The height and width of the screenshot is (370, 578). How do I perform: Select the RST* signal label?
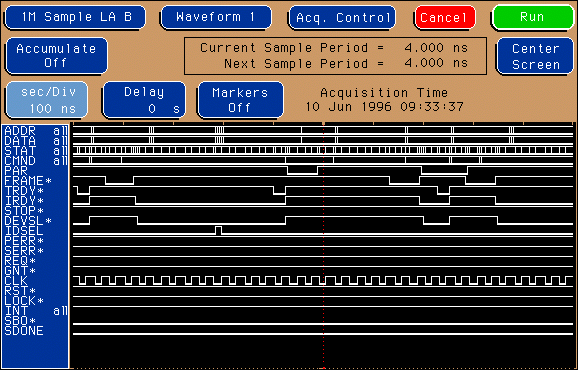[x=20, y=291]
